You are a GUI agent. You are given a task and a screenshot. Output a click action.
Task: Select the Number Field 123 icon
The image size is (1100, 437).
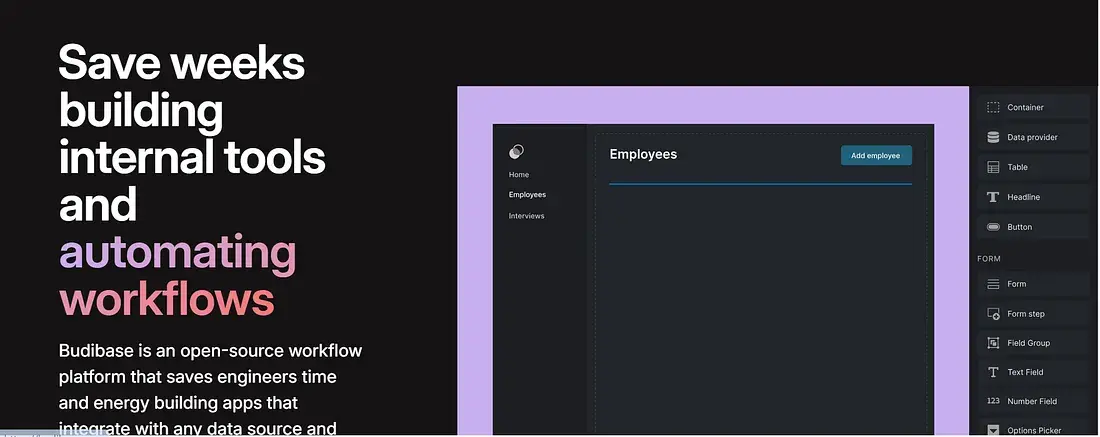point(993,401)
